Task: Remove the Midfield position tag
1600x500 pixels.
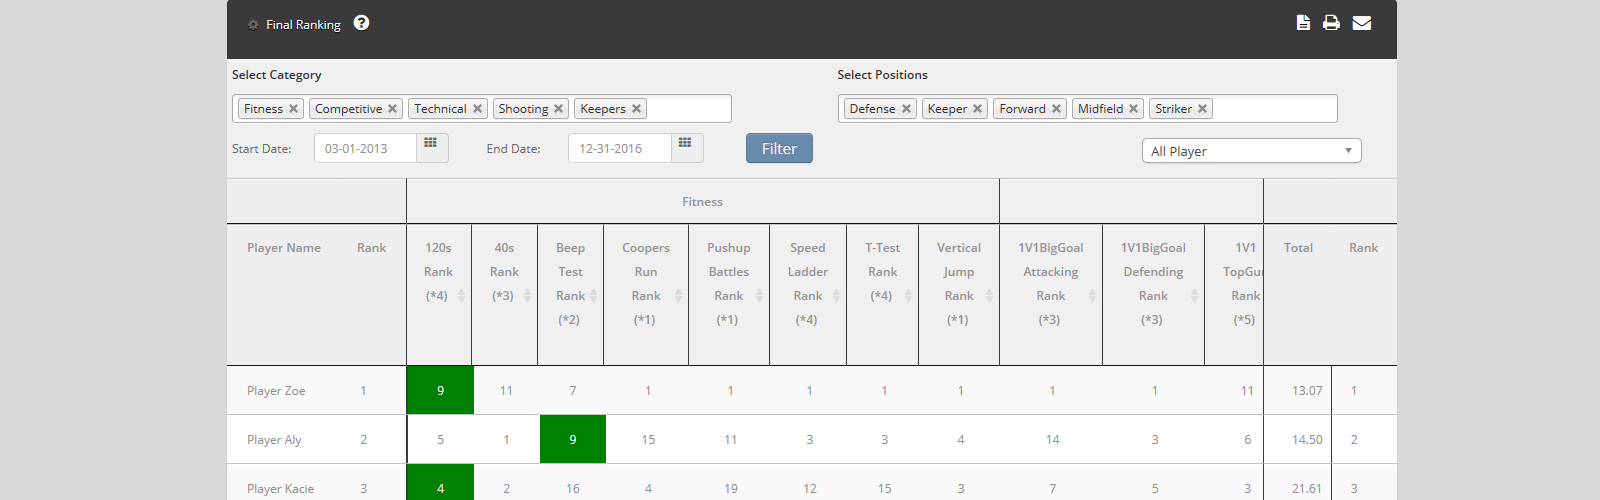Action: click(x=1133, y=109)
